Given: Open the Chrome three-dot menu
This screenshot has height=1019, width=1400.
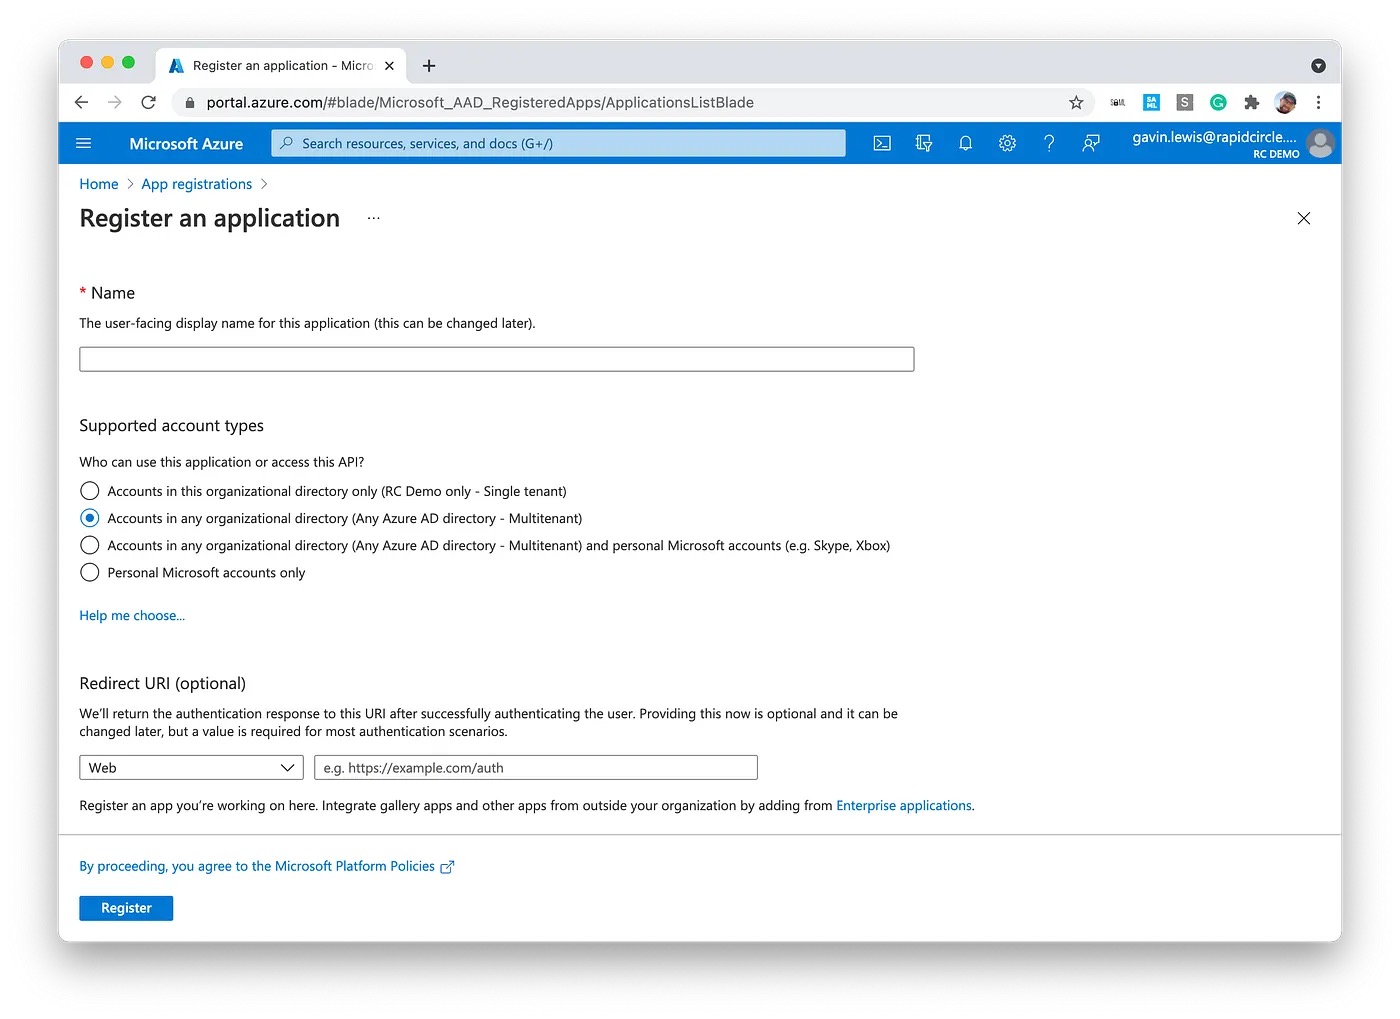Looking at the screenshot, I should [x=1318, y=102].
